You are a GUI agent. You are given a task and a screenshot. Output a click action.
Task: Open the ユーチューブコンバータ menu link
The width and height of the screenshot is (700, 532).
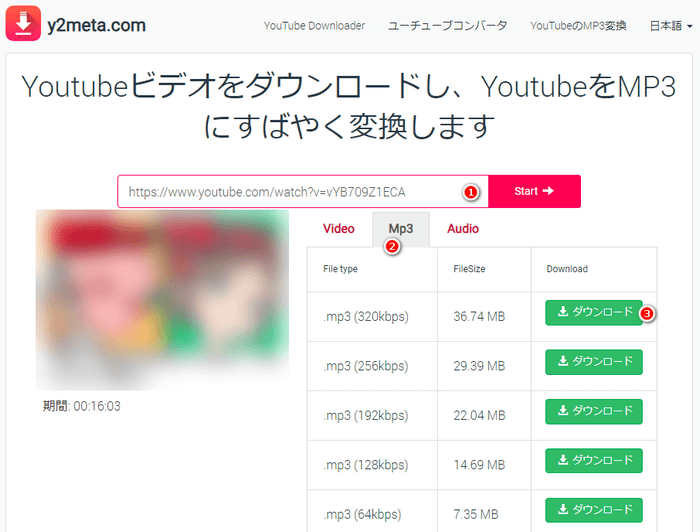tap(447, 26)
